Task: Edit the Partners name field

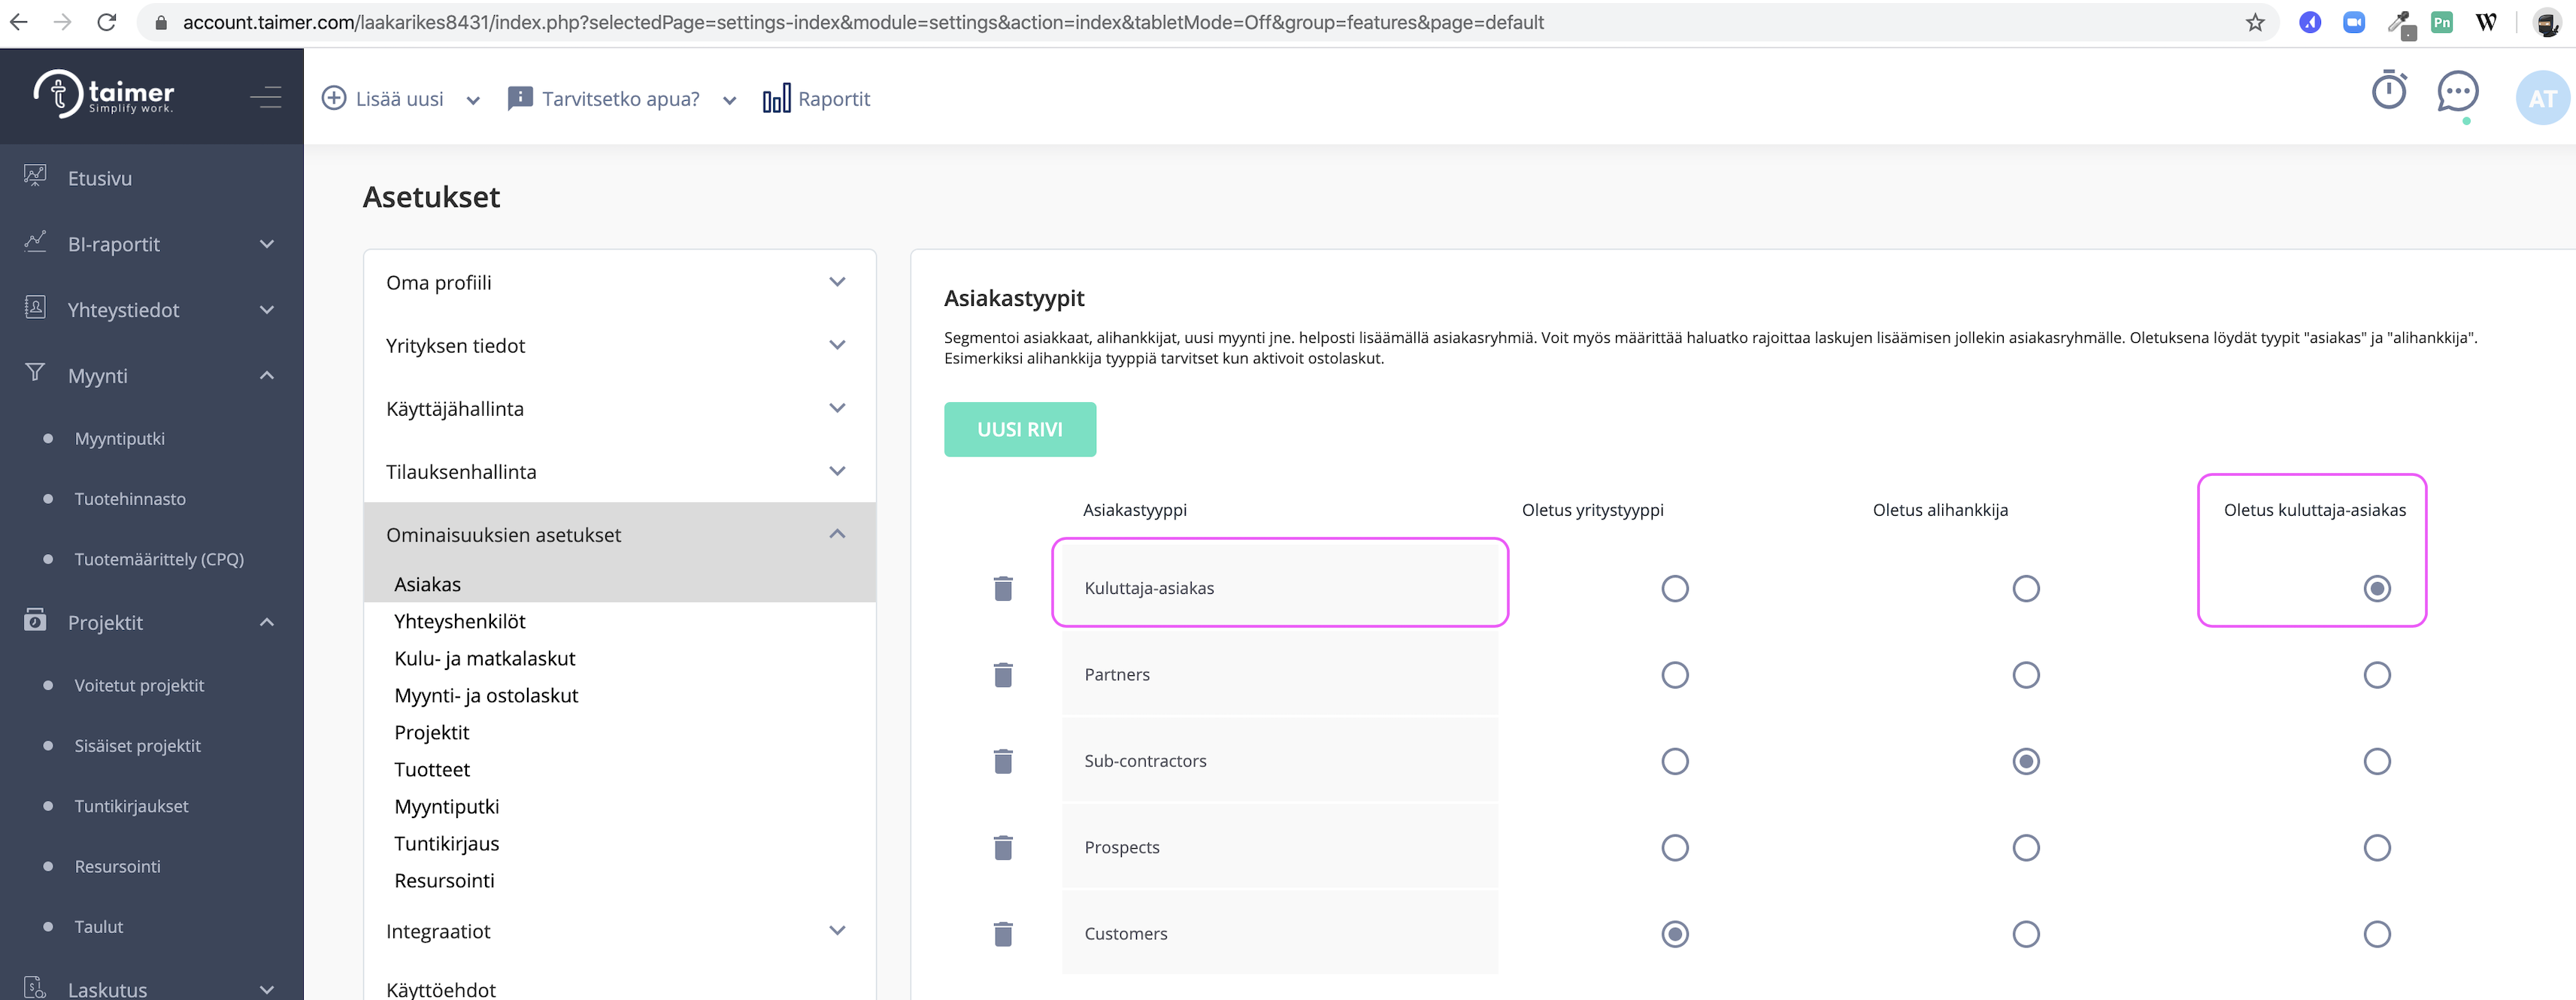Action: (1279, 674)
